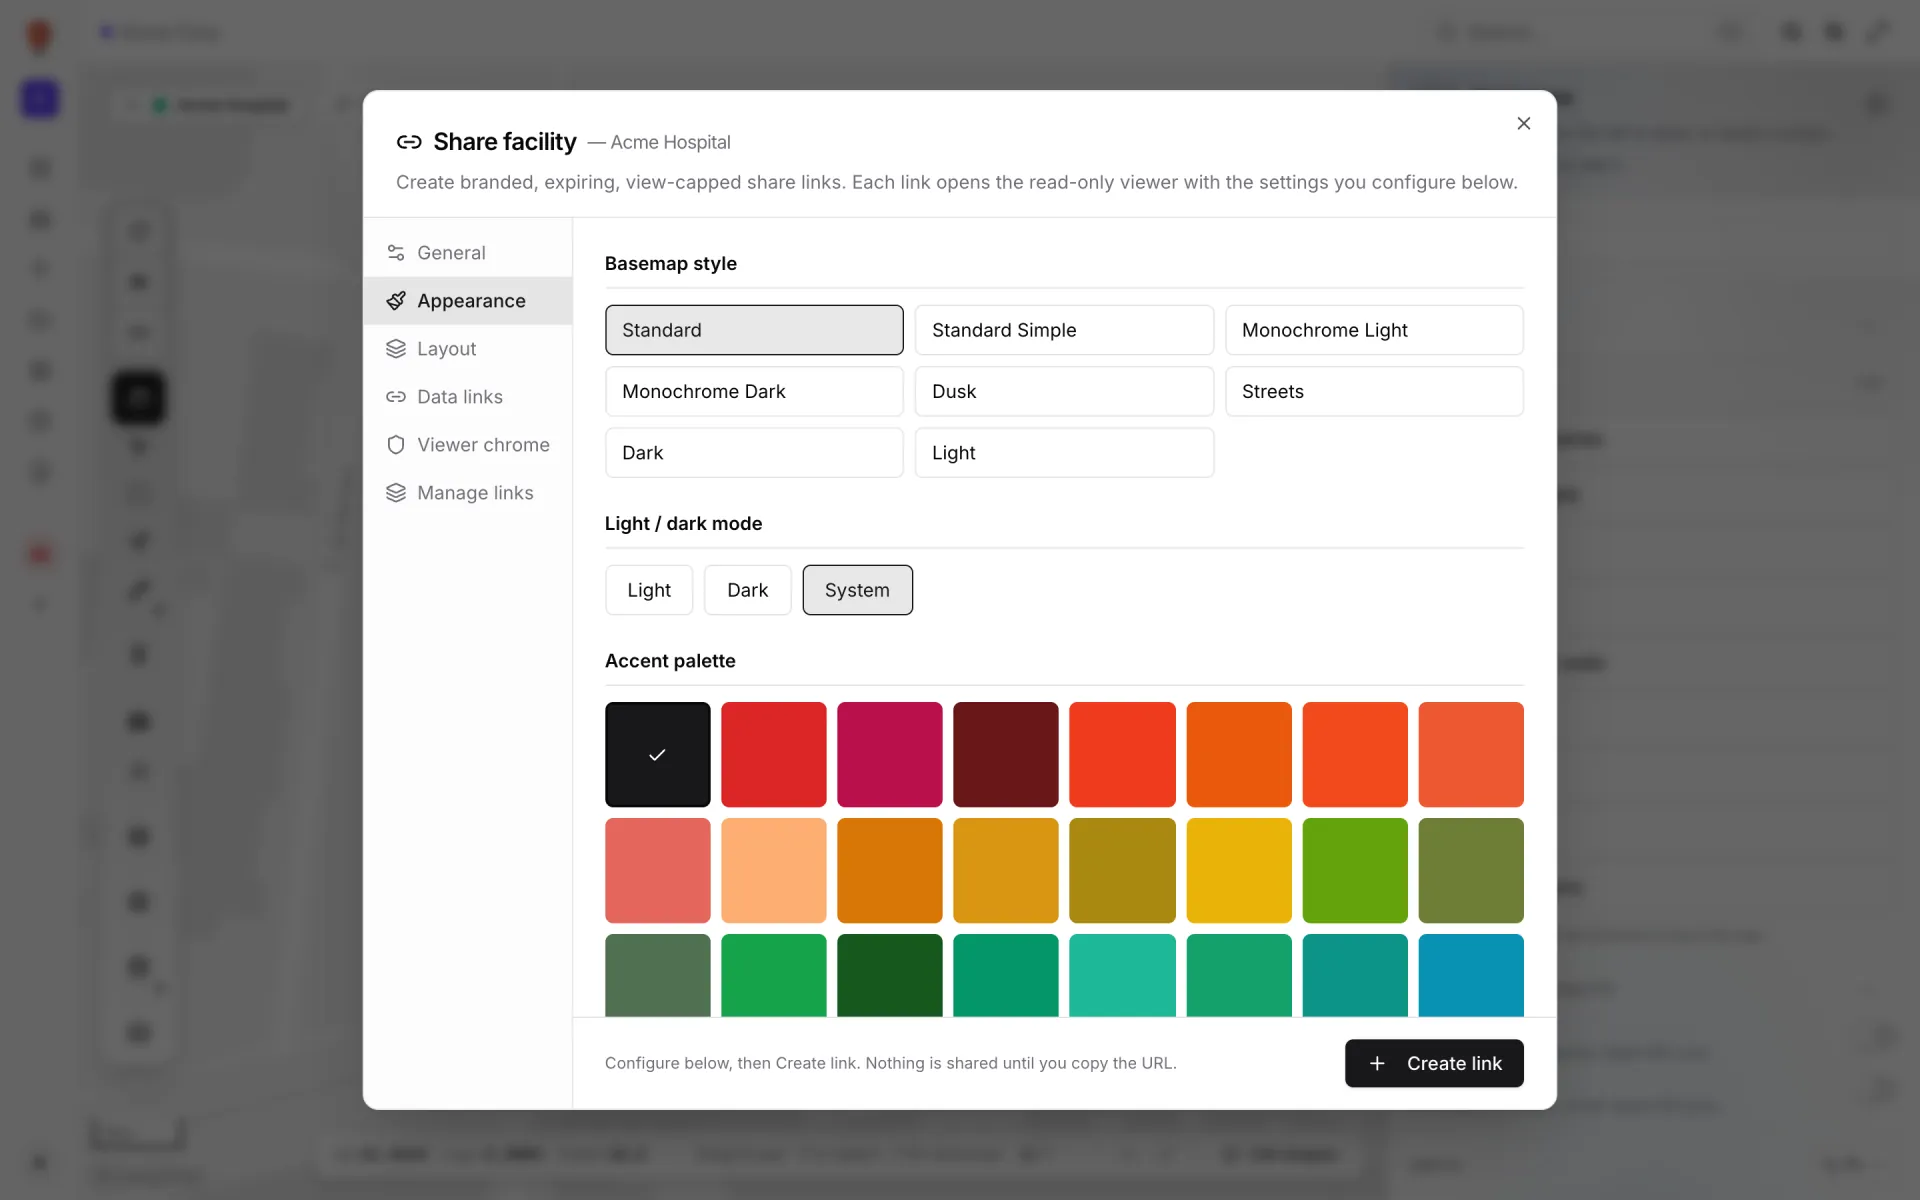Click the General sliders icon
Image resolution: width=1920 pixels, height=1200 pixels.
396,253
